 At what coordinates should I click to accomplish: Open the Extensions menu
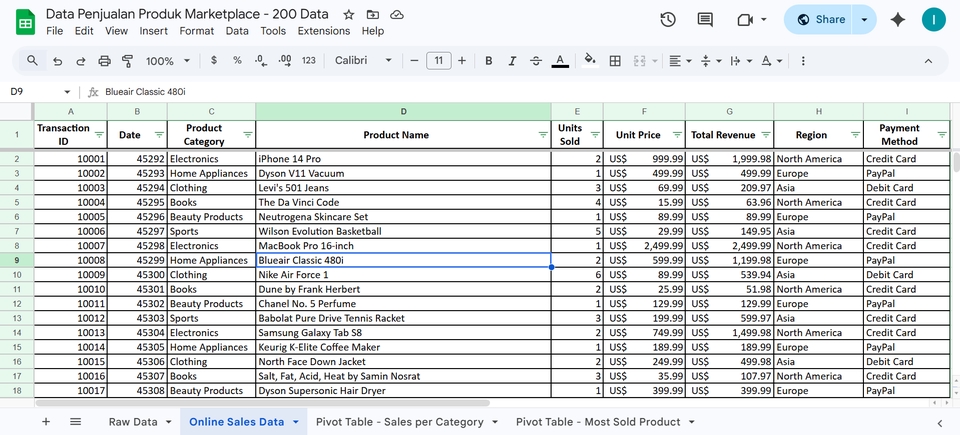(324, 31)
